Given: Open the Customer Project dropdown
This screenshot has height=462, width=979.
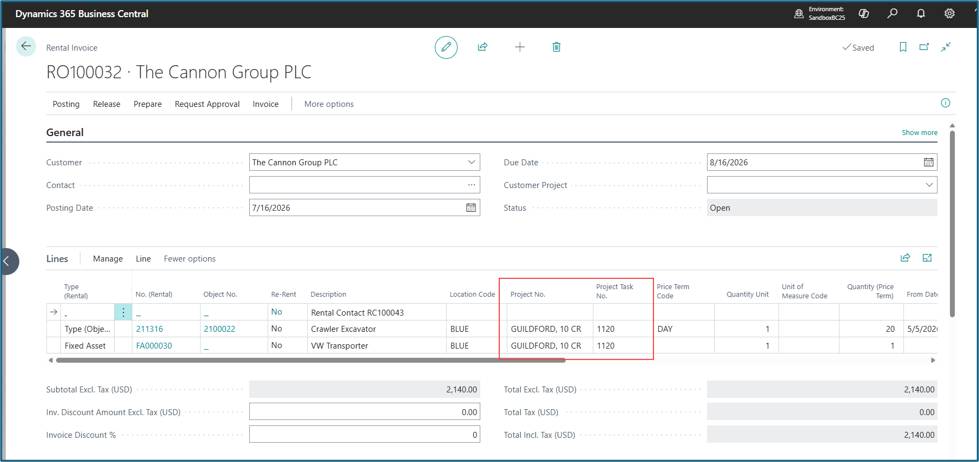Looking at the screenshot, I should (x=928, y=185).
